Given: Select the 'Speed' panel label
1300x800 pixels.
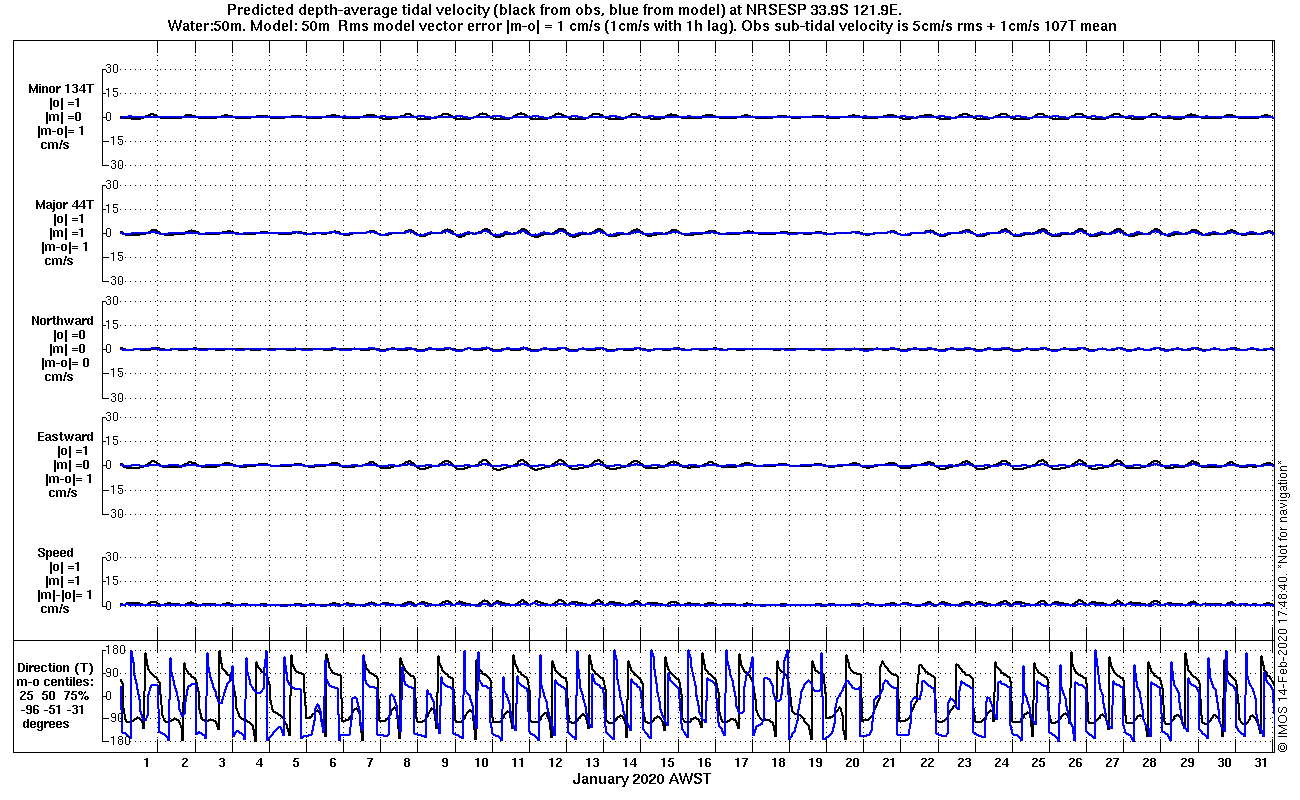Looking at the screenshot, I should [56, 553].
